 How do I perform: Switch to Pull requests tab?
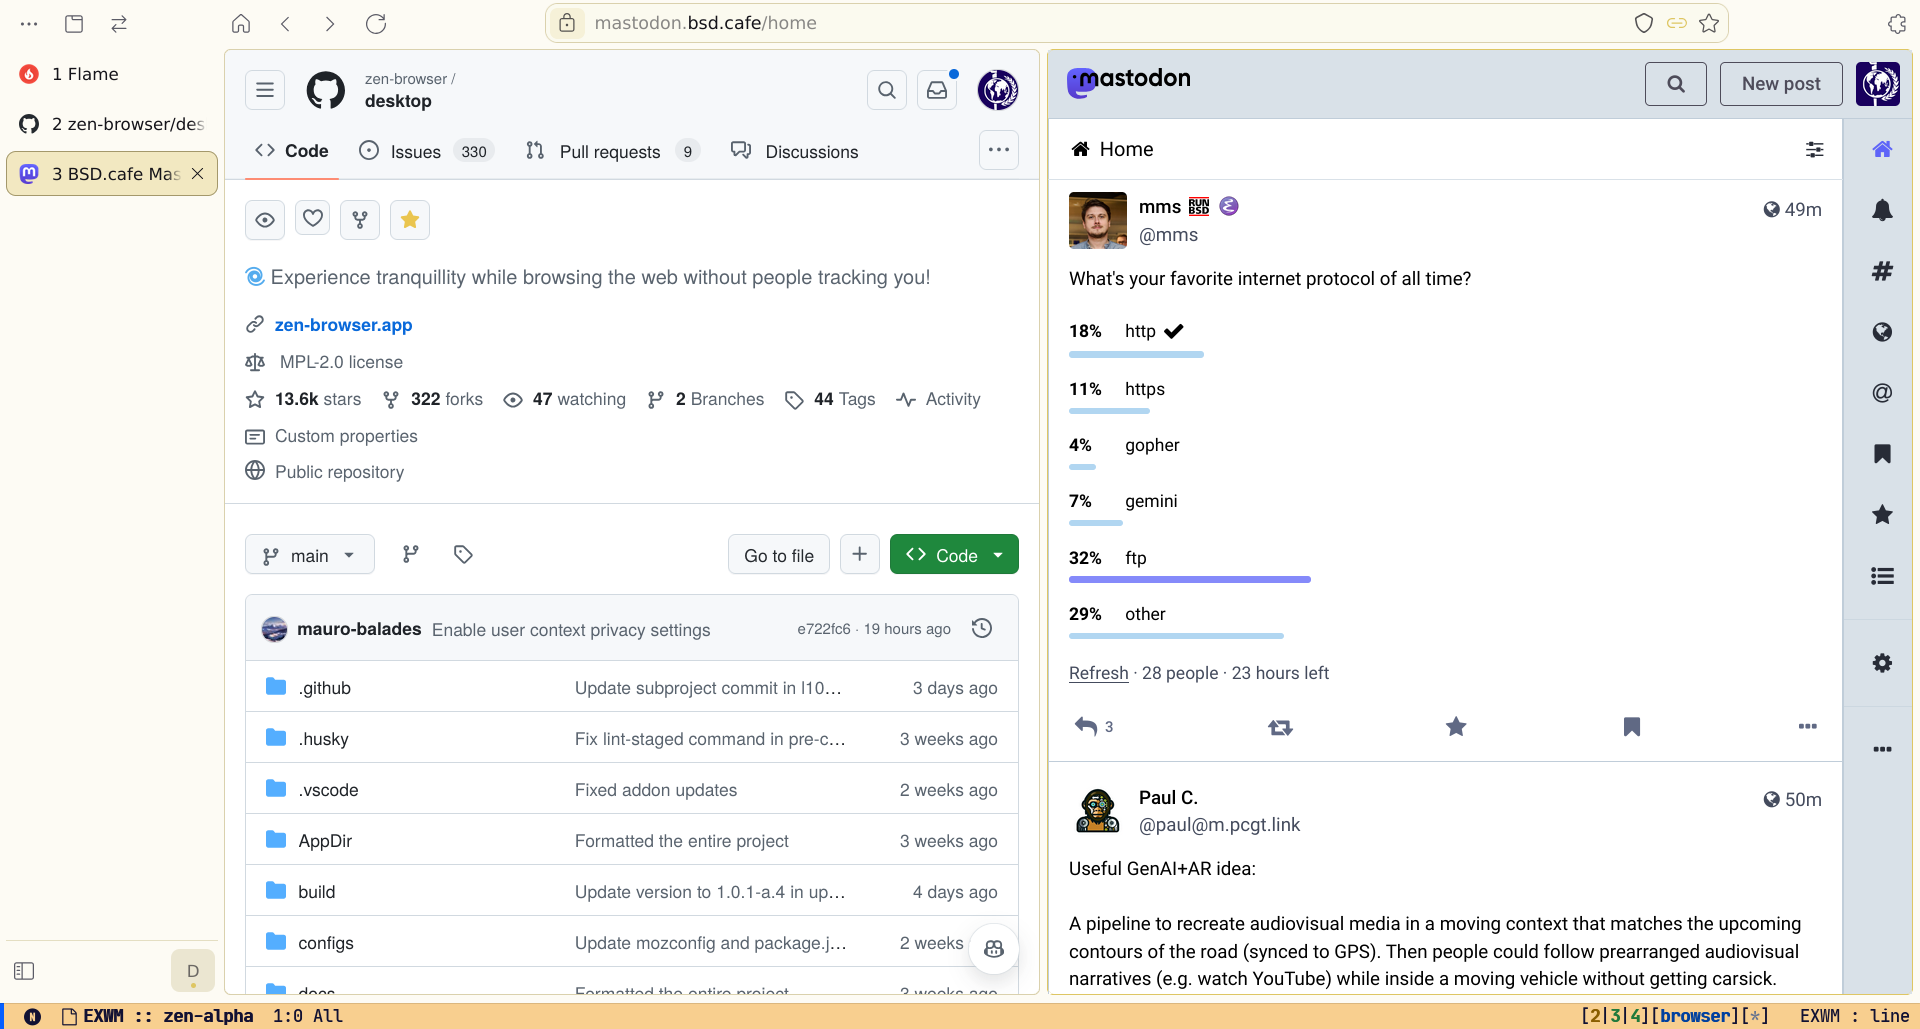[612, 151]
